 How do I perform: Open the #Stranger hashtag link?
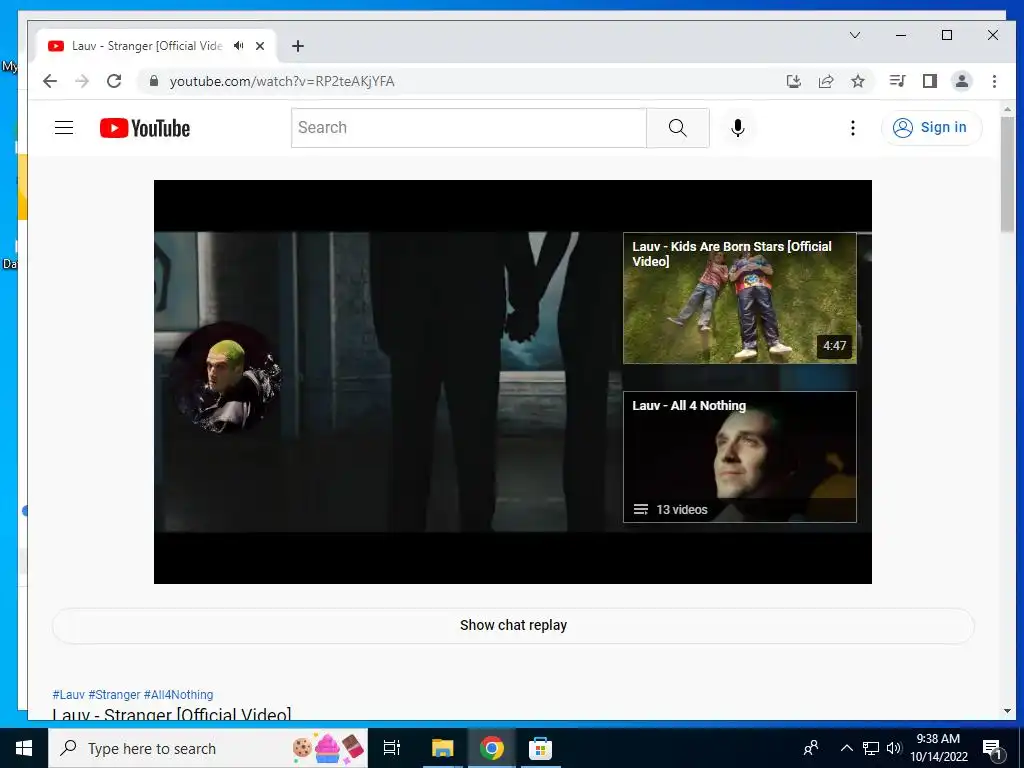[x=114, y=694]
